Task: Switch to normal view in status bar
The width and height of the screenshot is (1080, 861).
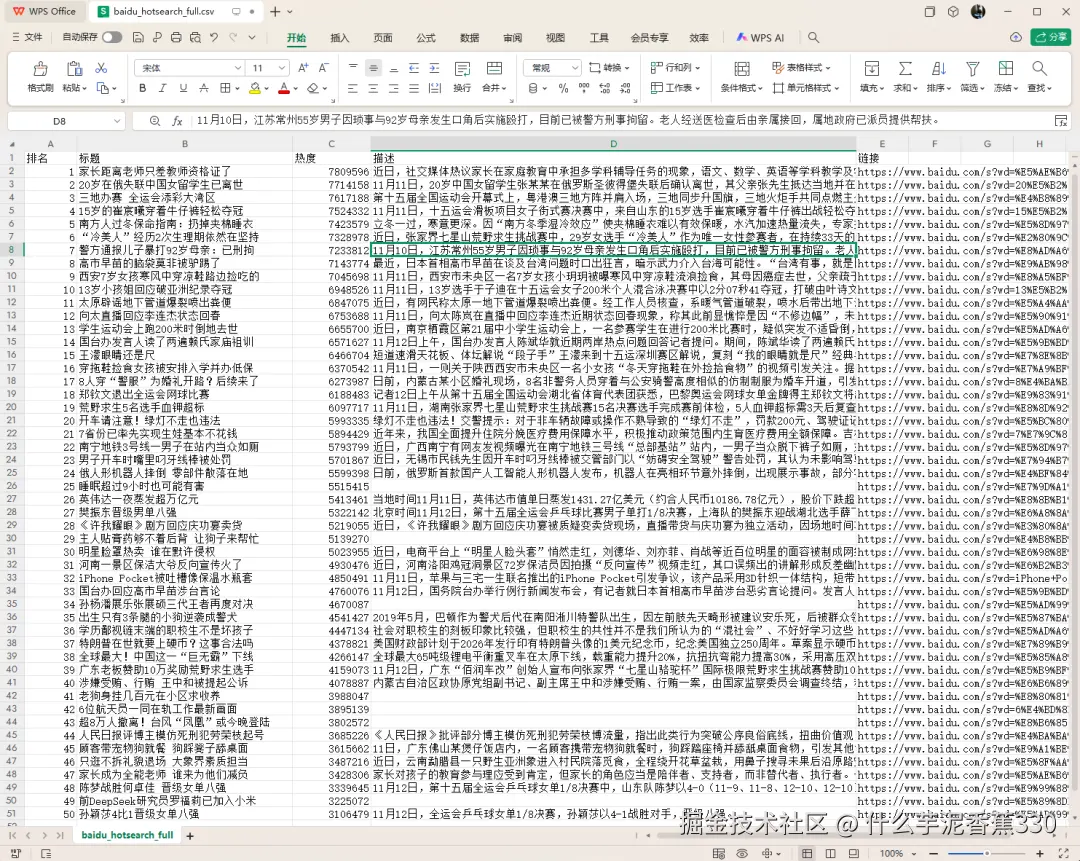Action: pos(807,853)
